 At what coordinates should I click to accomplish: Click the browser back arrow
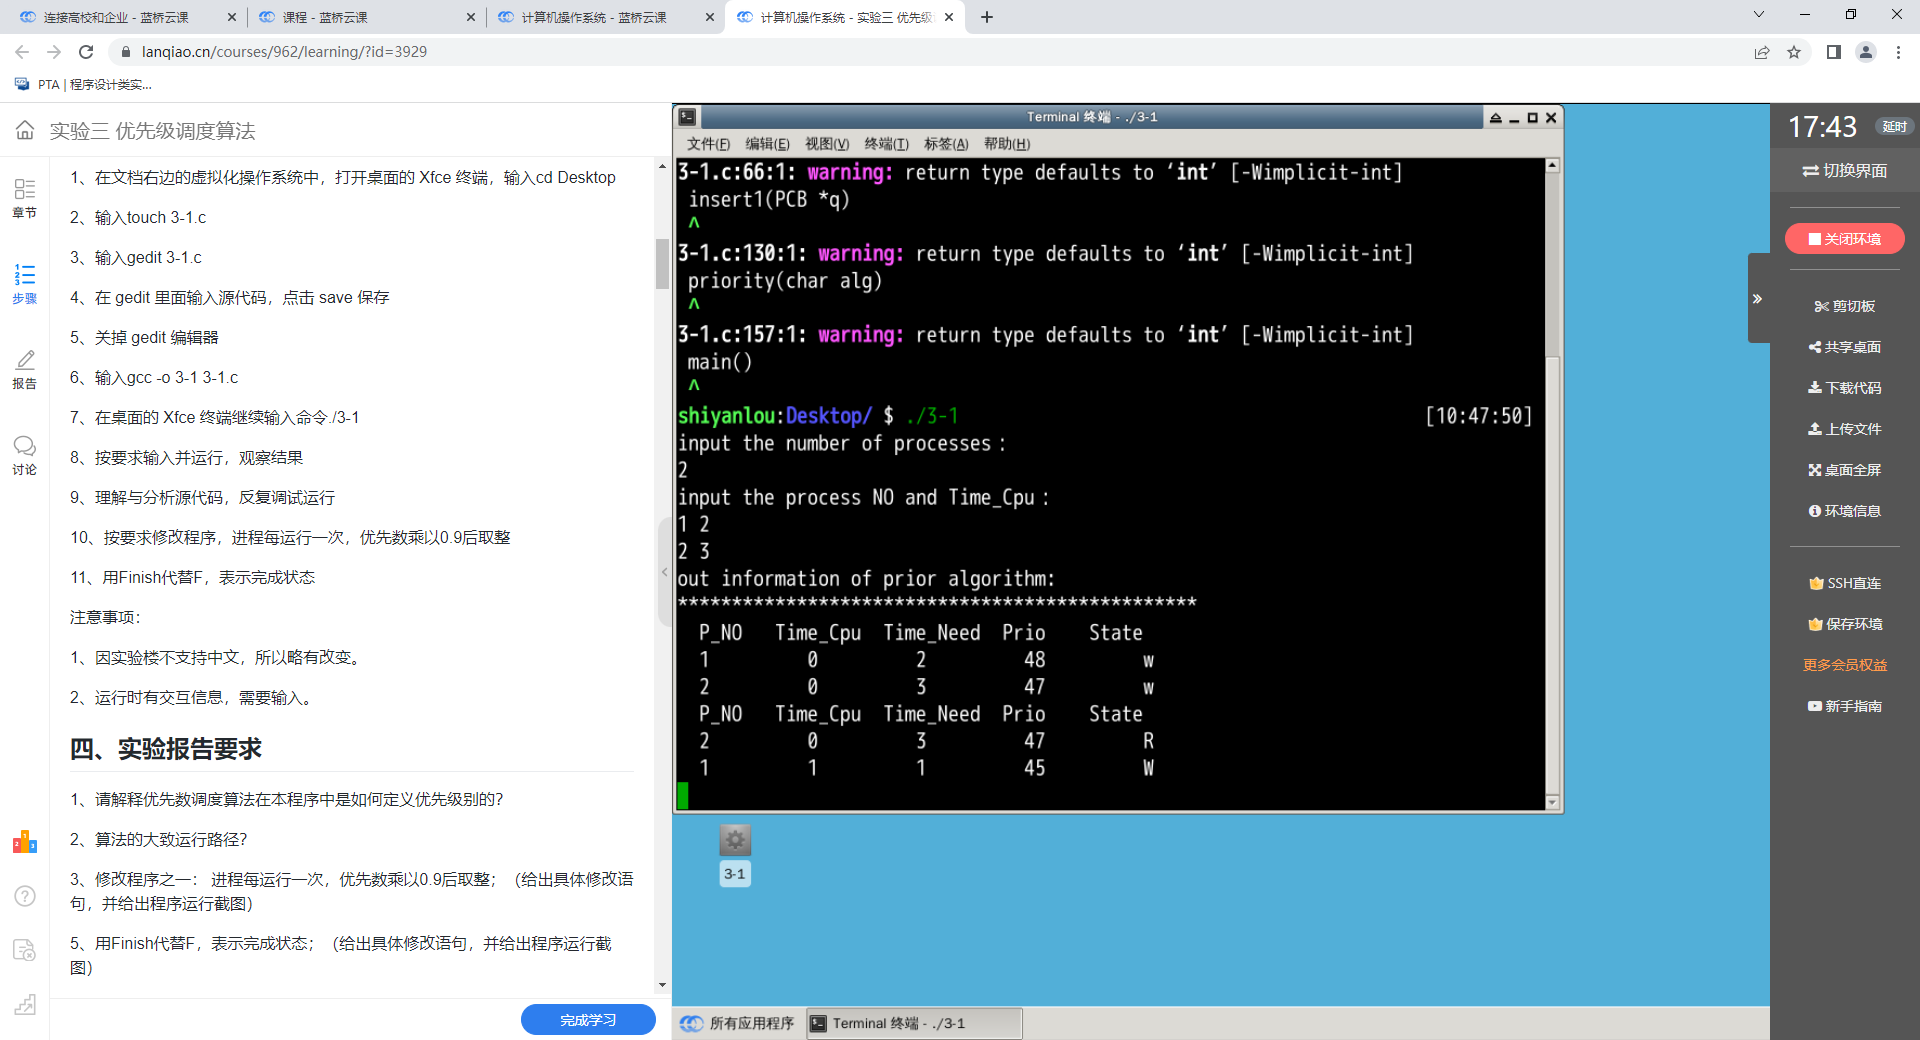(x=22, y=52)
